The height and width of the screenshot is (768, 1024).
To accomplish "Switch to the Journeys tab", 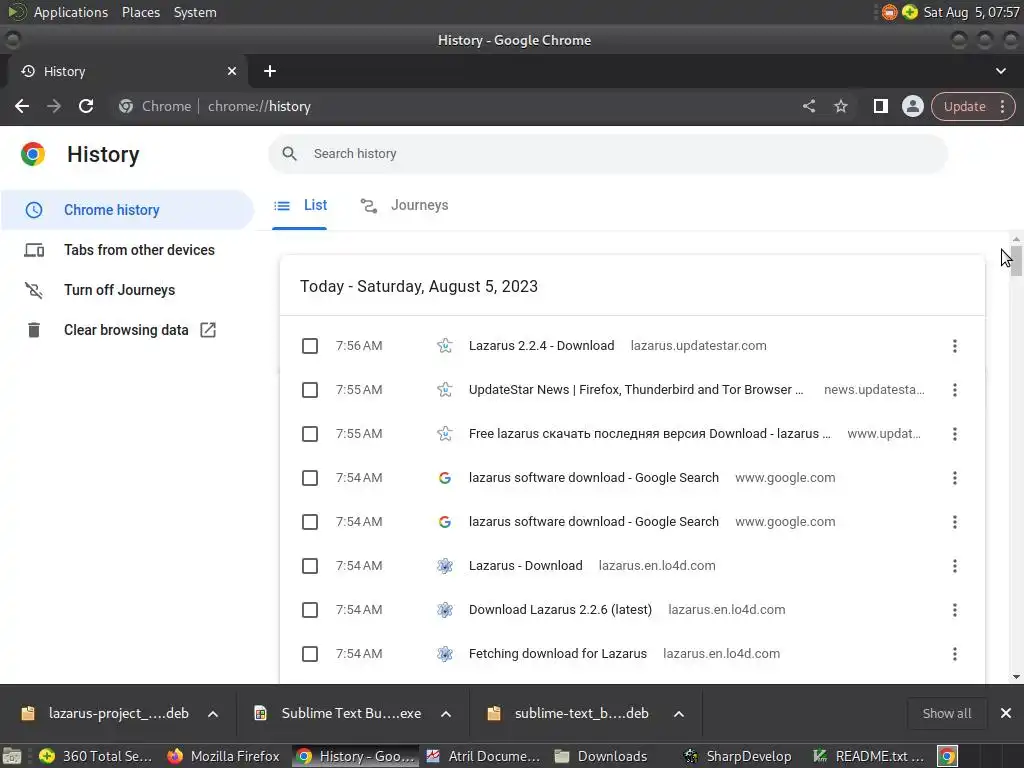I will pos(404,205).
